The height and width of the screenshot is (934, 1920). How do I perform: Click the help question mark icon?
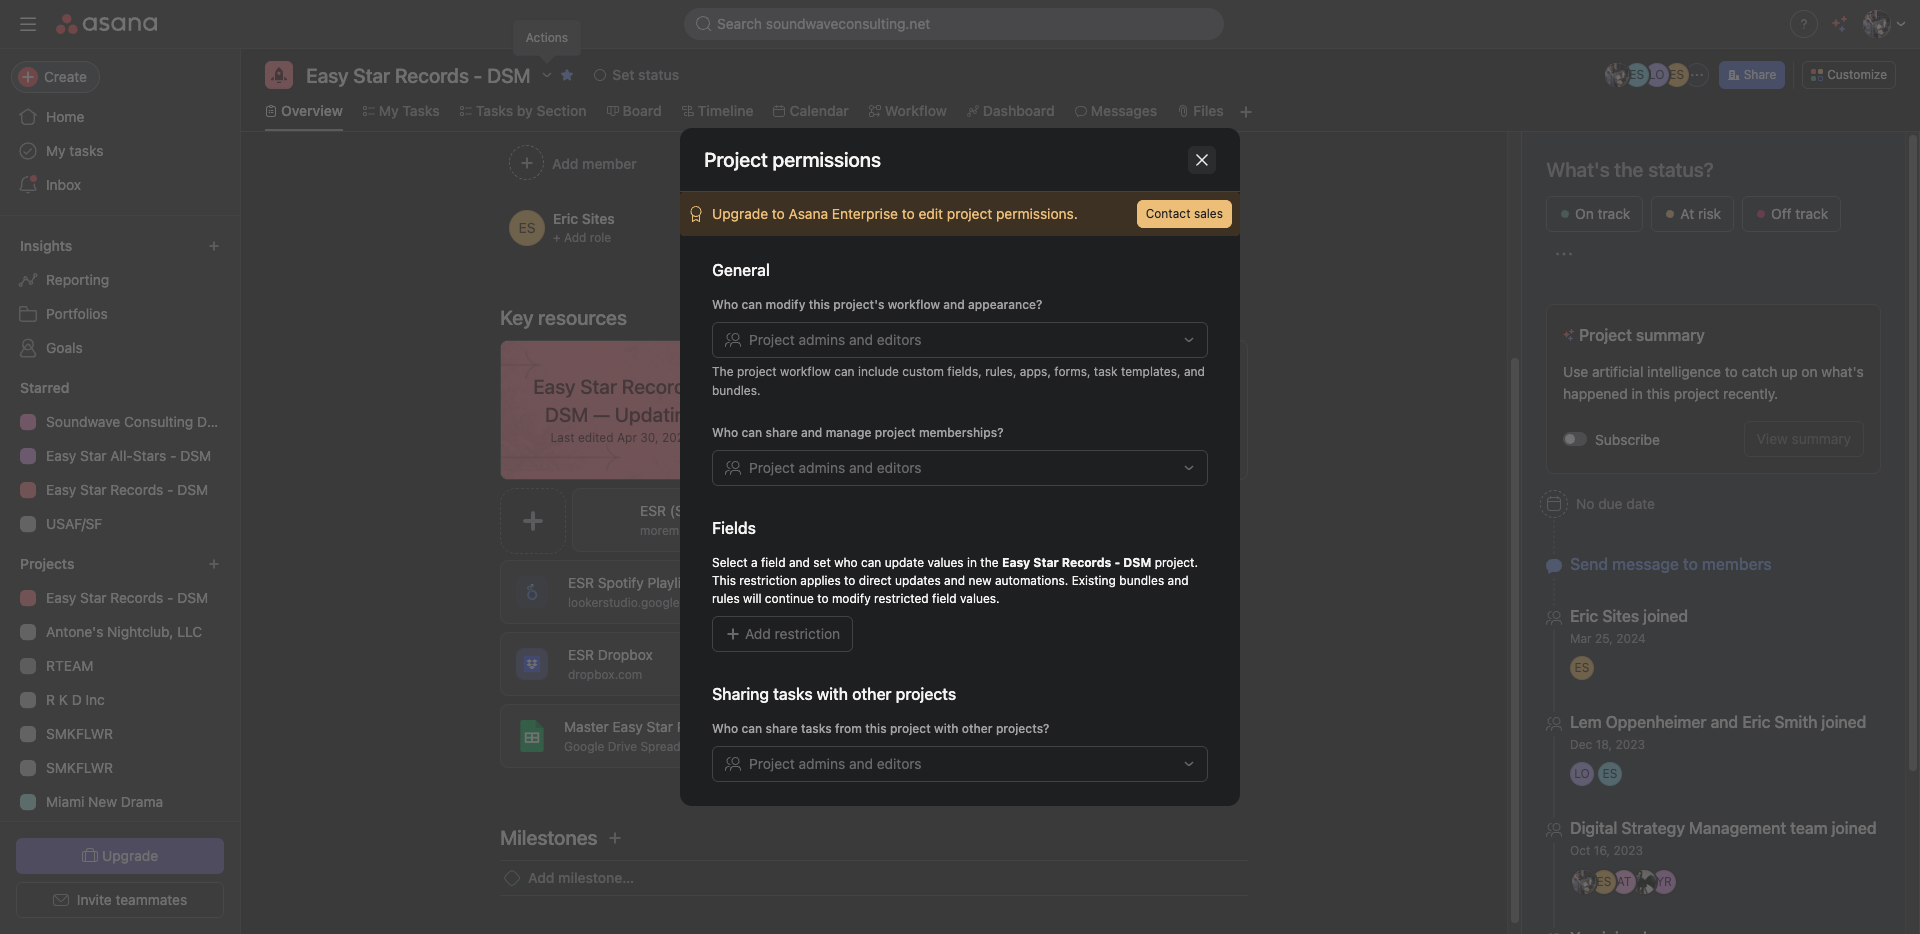click(1803, 24)
